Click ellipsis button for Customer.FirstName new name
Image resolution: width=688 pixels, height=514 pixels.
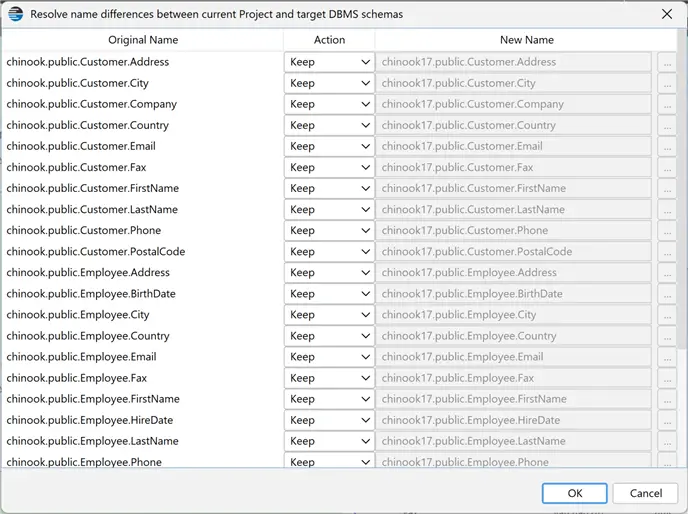[x=667, y=188]
